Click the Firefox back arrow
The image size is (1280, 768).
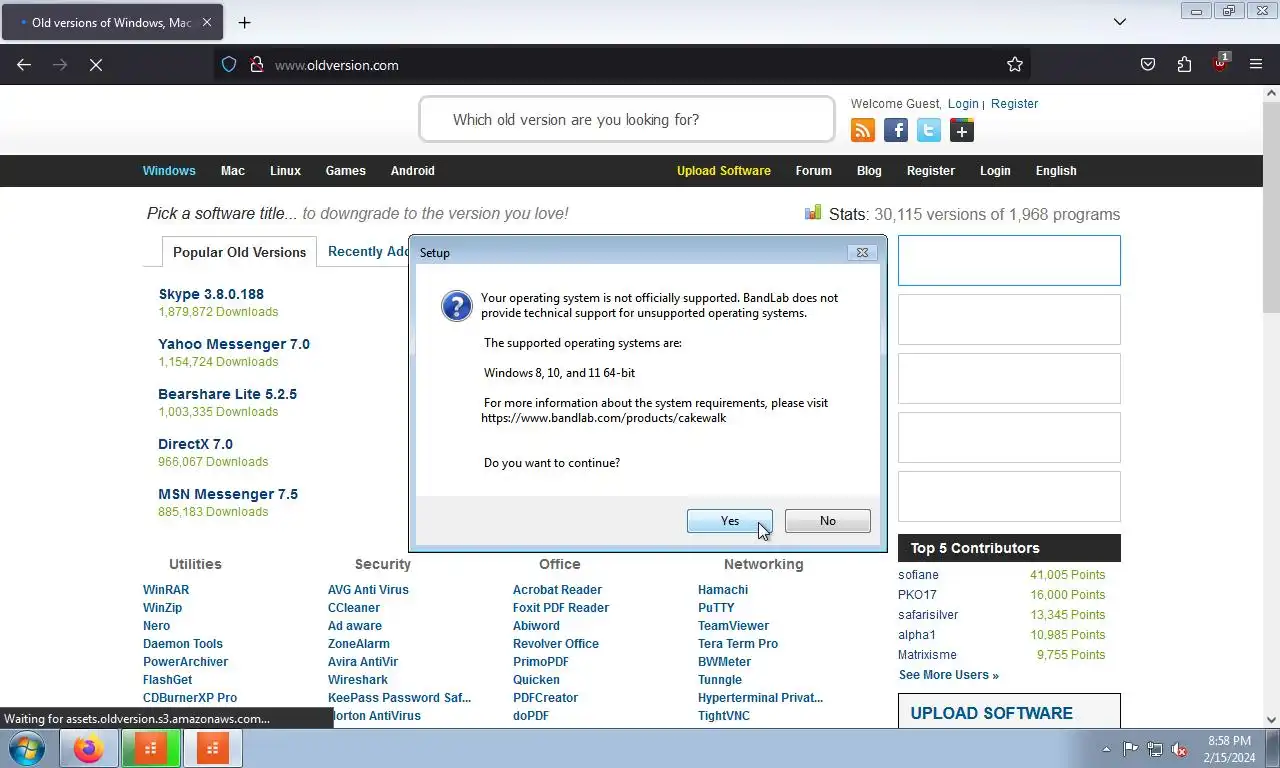tap(24, 65)
